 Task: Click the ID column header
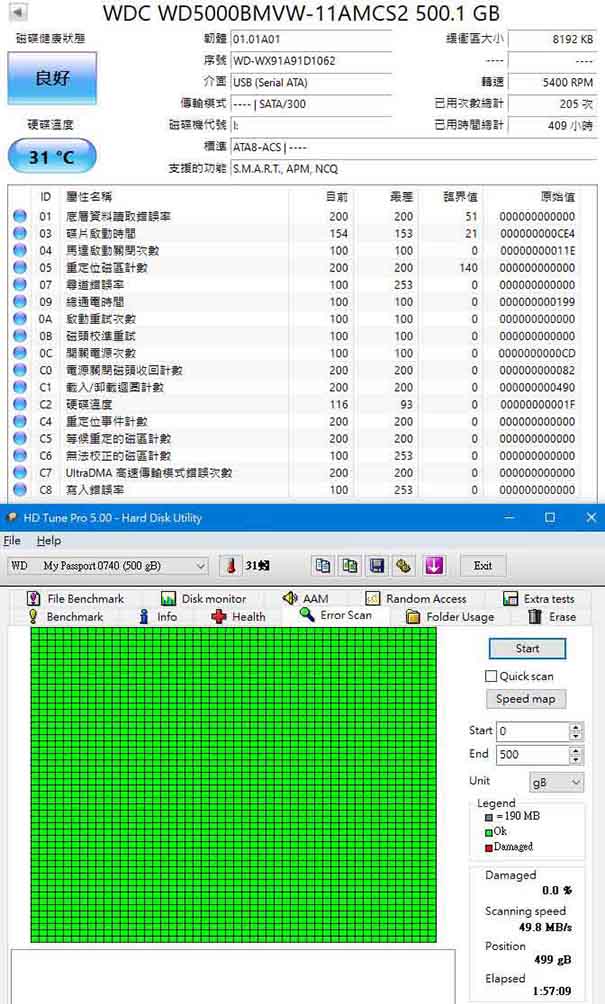pos(45,197)
